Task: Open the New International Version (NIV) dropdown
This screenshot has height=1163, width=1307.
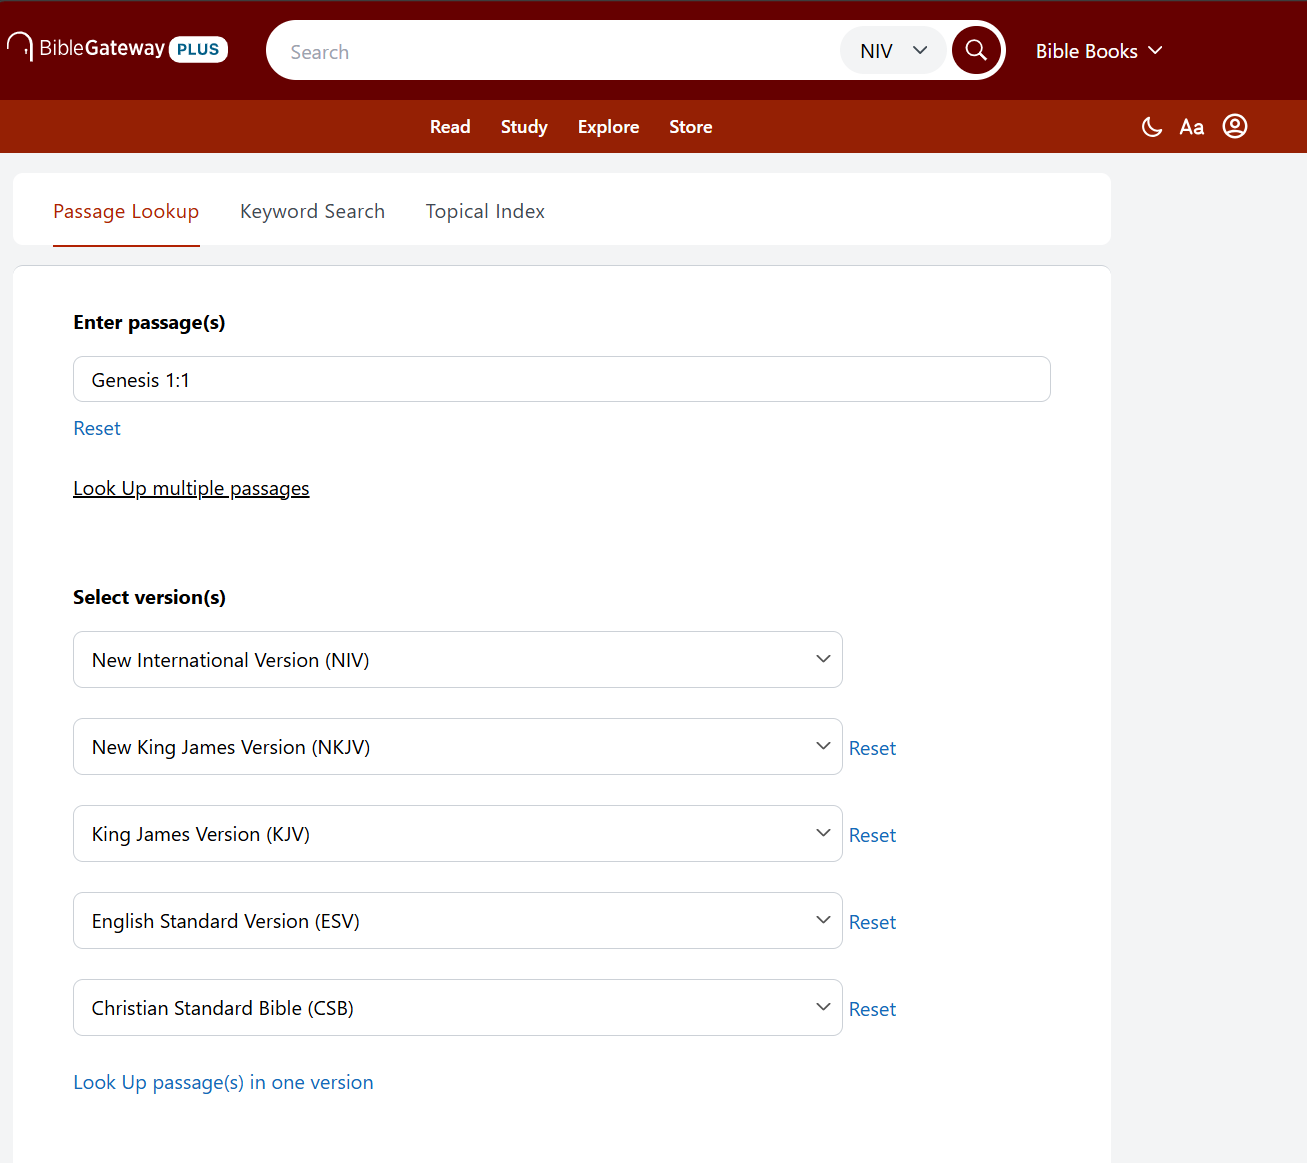Action: 458,660
